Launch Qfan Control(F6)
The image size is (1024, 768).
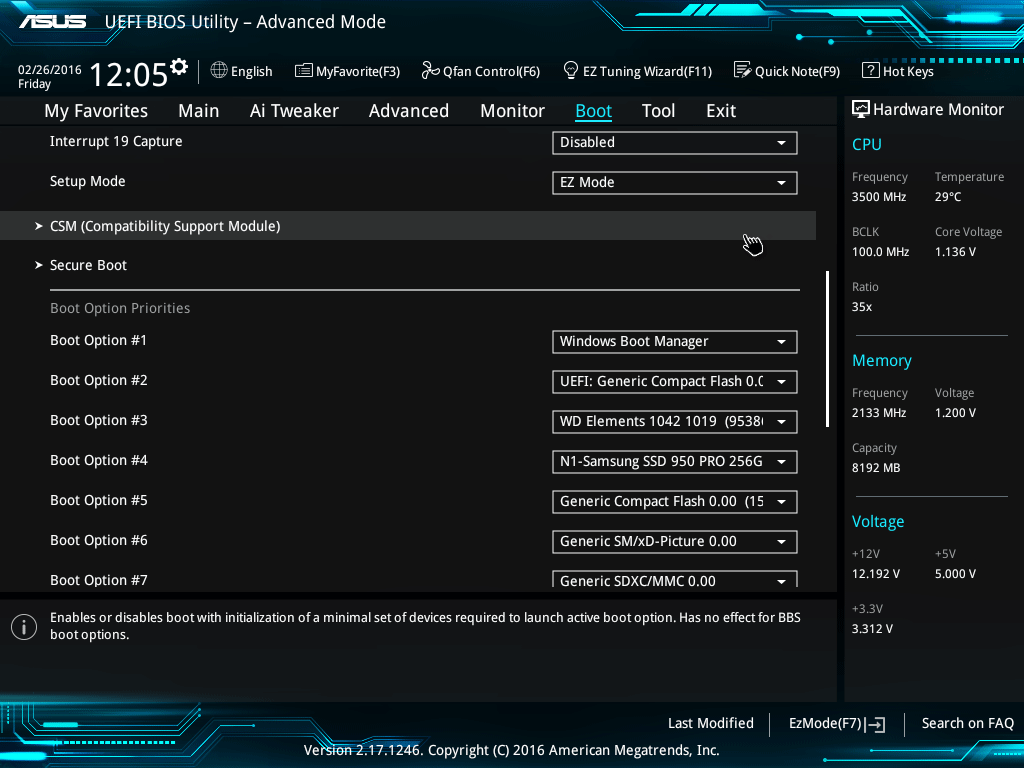481,71
